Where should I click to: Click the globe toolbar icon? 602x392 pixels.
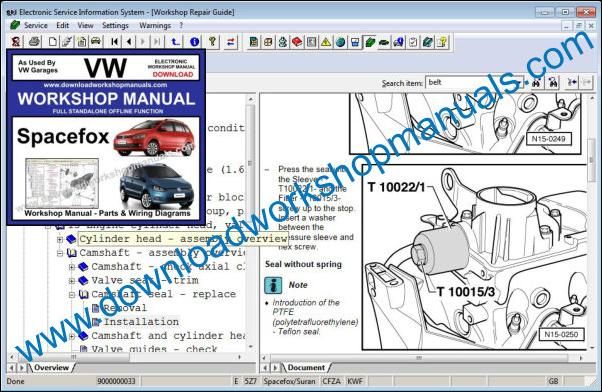(341, 41)
